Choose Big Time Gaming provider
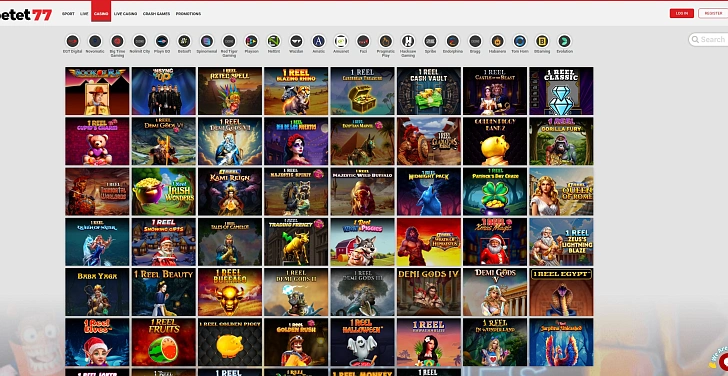Screen dimensions: 728x376 (117, 41)
